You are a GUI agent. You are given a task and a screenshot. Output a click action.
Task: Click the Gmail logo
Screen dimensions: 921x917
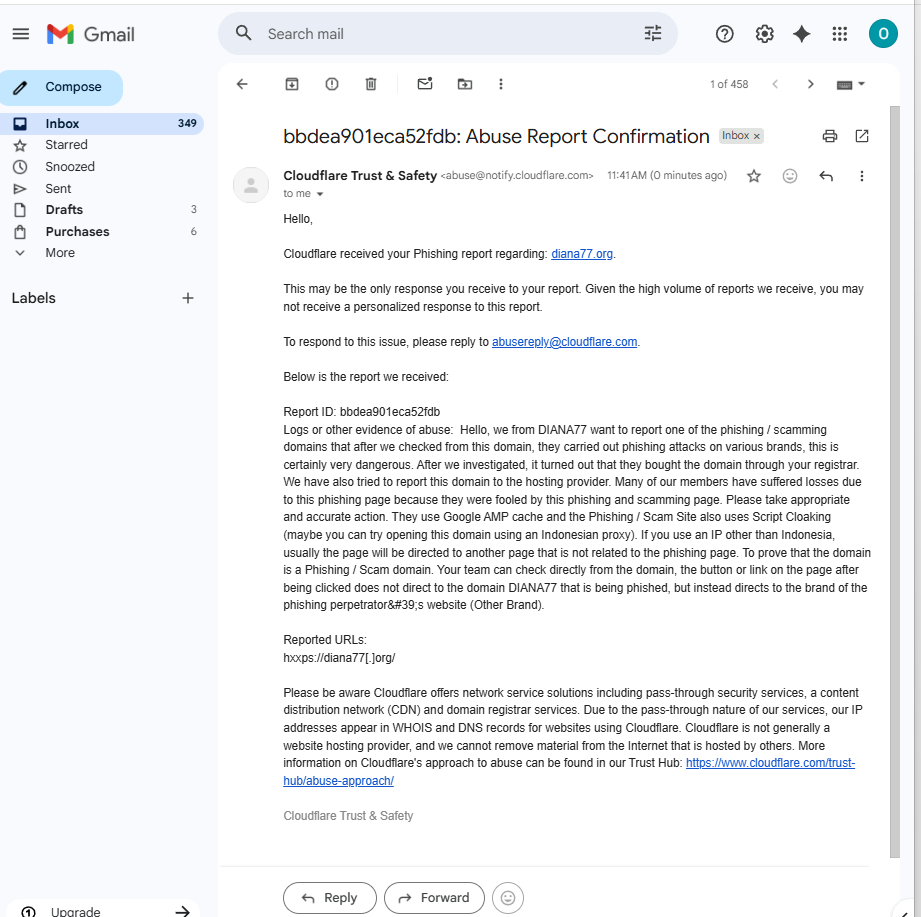pyautogui.click(x=91, y=34)
